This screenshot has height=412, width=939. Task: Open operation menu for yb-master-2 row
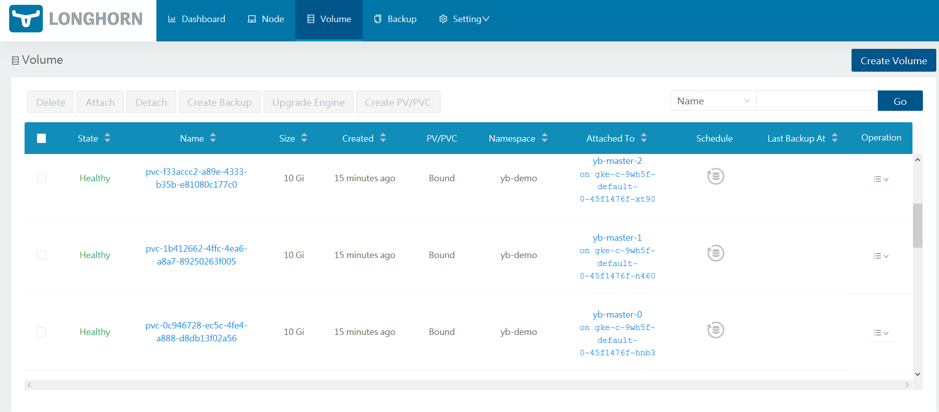point(880,179)
